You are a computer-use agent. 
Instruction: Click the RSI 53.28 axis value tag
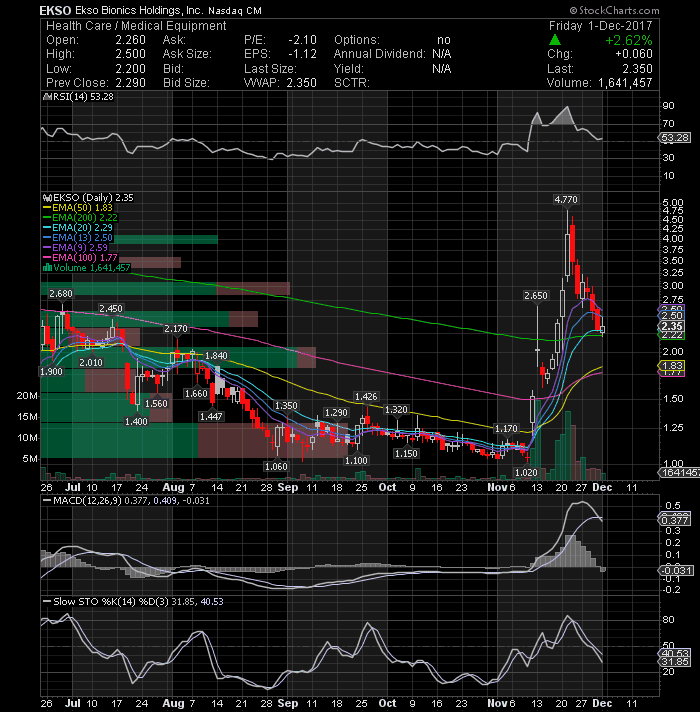pyautogui.click(x=675, y=138)
